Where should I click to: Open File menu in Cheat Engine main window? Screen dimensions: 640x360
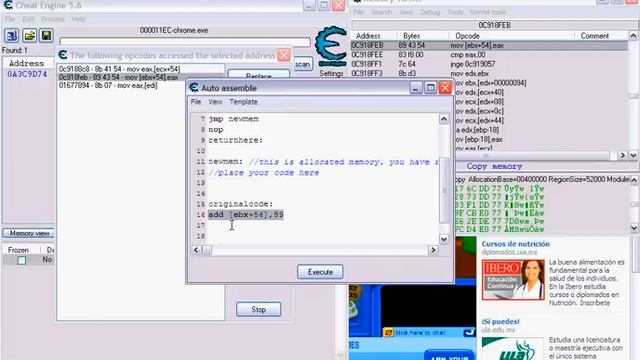(x=10, y=19)
